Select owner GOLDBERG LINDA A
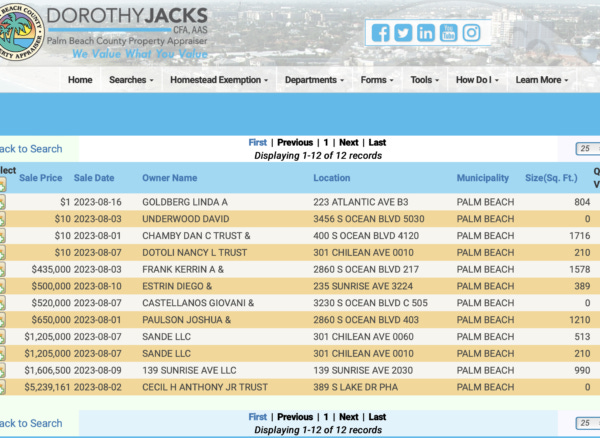Screen dimensions: 600x438 (x=185, y=202)
